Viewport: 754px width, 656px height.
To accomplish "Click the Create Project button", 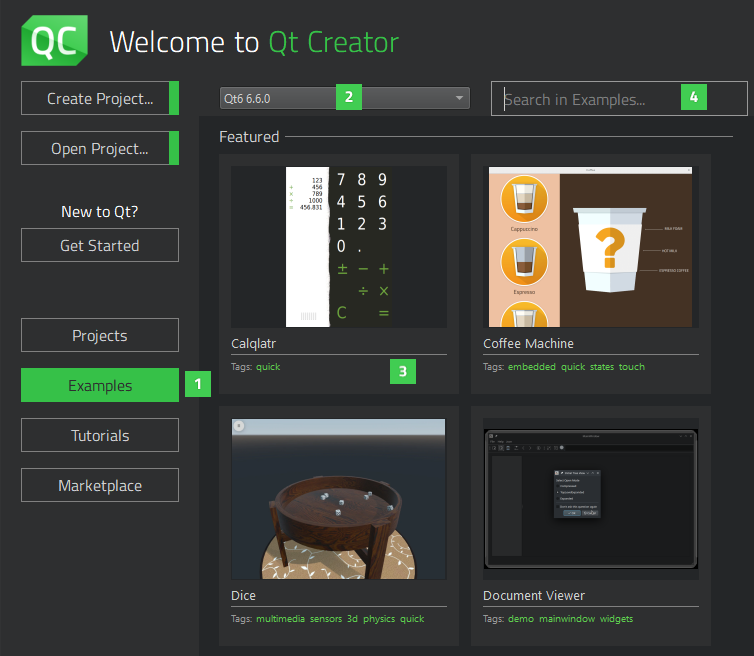I will tap(99, 99).
